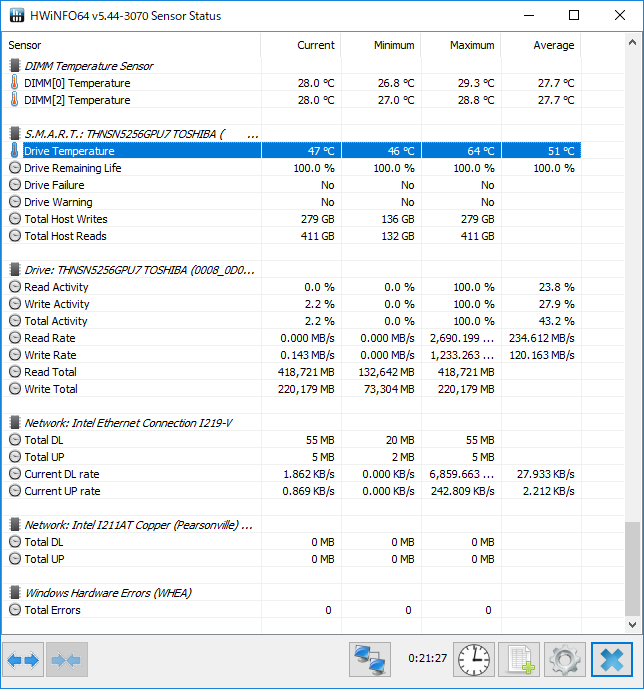This screenshot has height=689, width=644.
Task: Select the Read Total row label
Action: click(50, 372)
